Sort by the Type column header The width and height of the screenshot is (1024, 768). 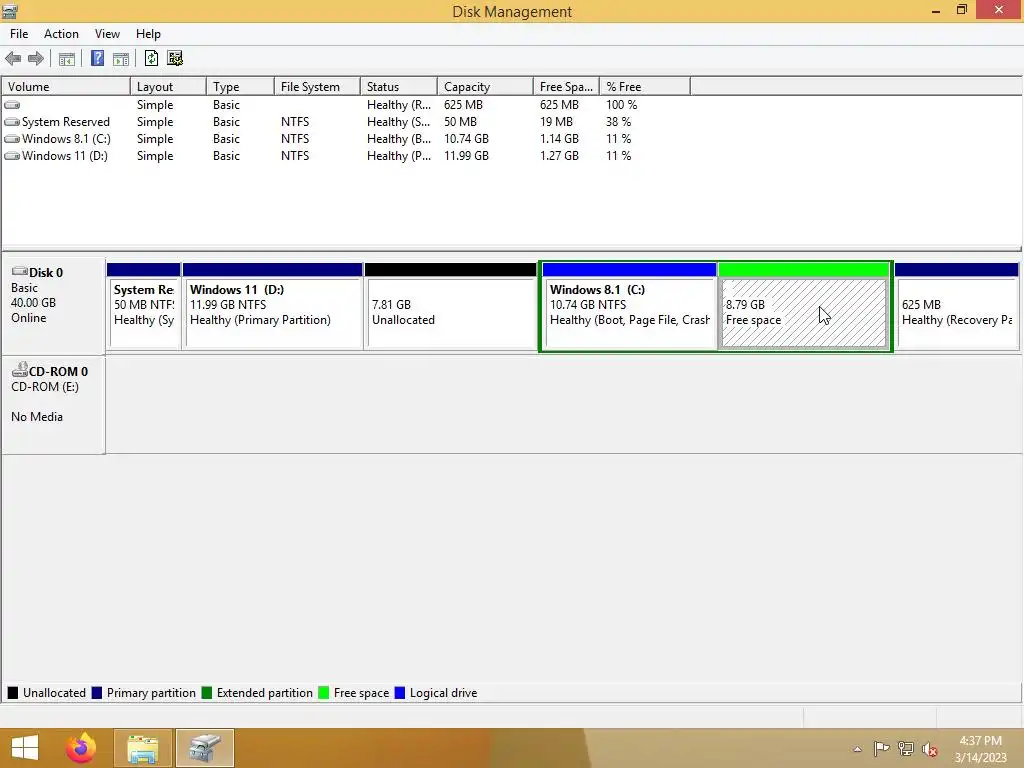[240, 86]
